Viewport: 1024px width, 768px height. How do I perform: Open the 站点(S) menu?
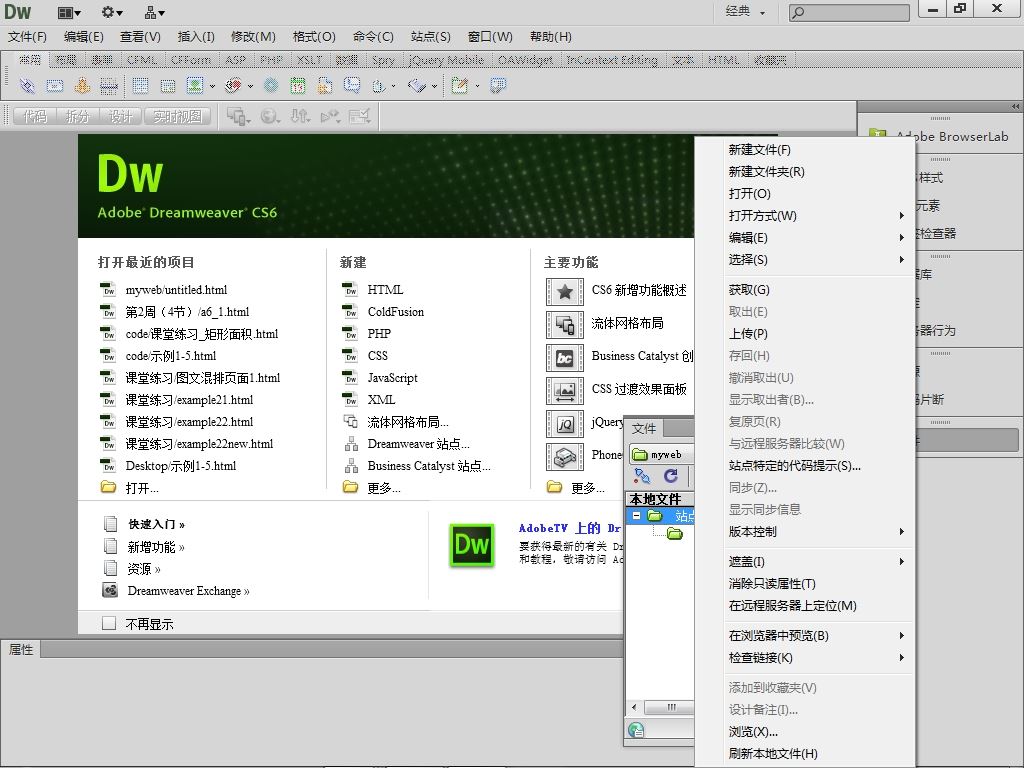point(430,37)
